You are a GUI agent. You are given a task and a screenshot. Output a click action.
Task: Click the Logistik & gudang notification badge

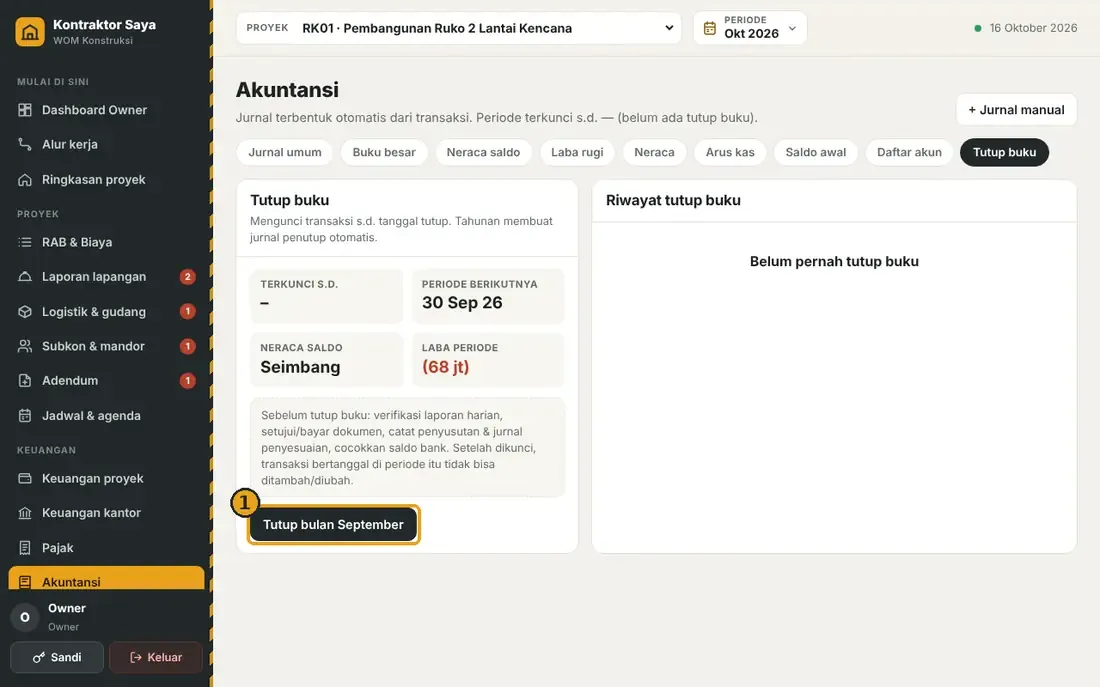tap(187, 312)
